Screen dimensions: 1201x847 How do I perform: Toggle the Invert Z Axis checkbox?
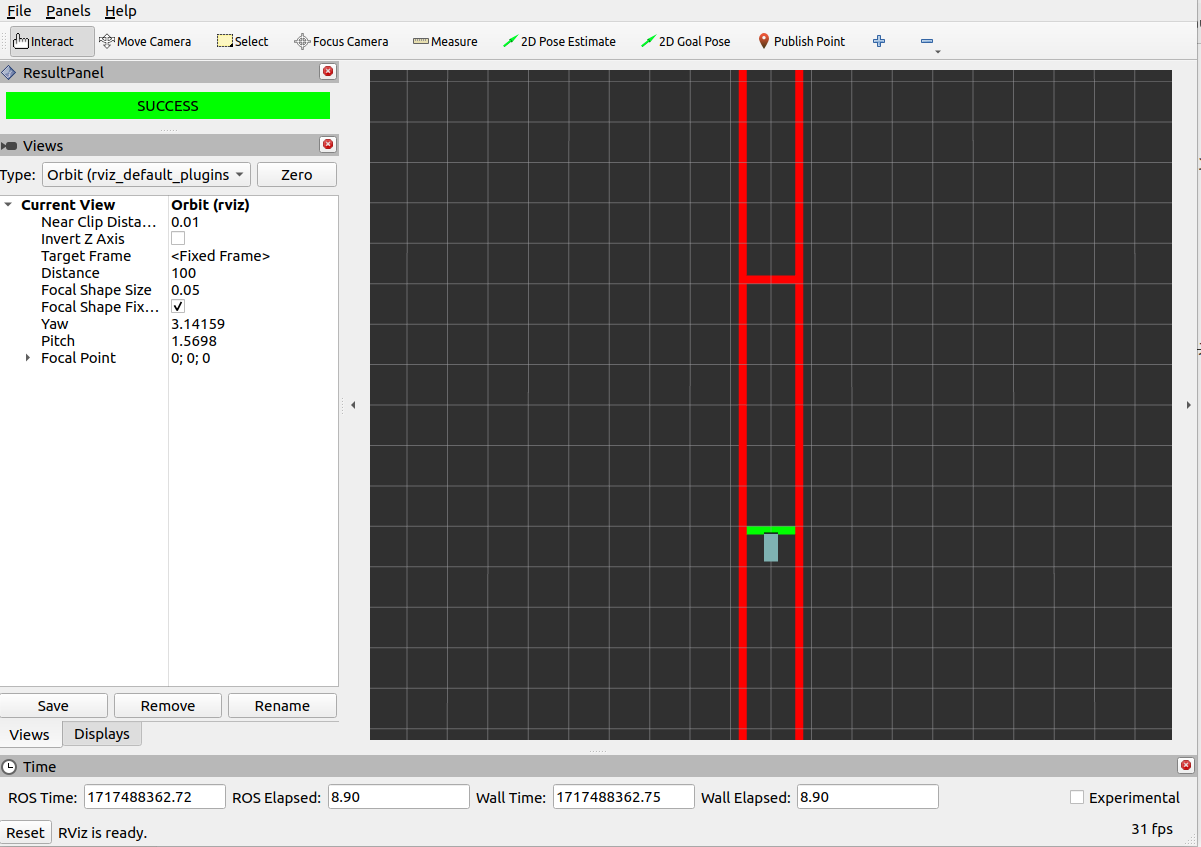(178, 239)
